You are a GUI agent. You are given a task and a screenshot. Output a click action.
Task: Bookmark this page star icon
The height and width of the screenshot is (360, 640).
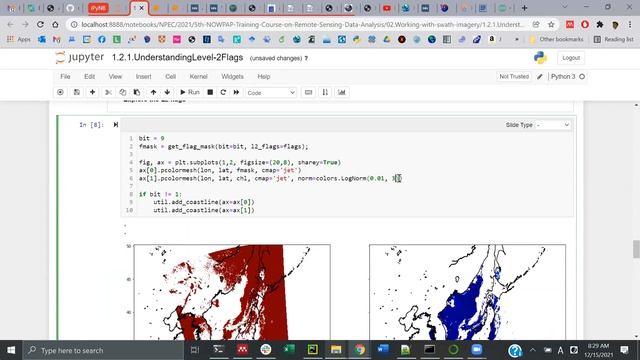551,24
